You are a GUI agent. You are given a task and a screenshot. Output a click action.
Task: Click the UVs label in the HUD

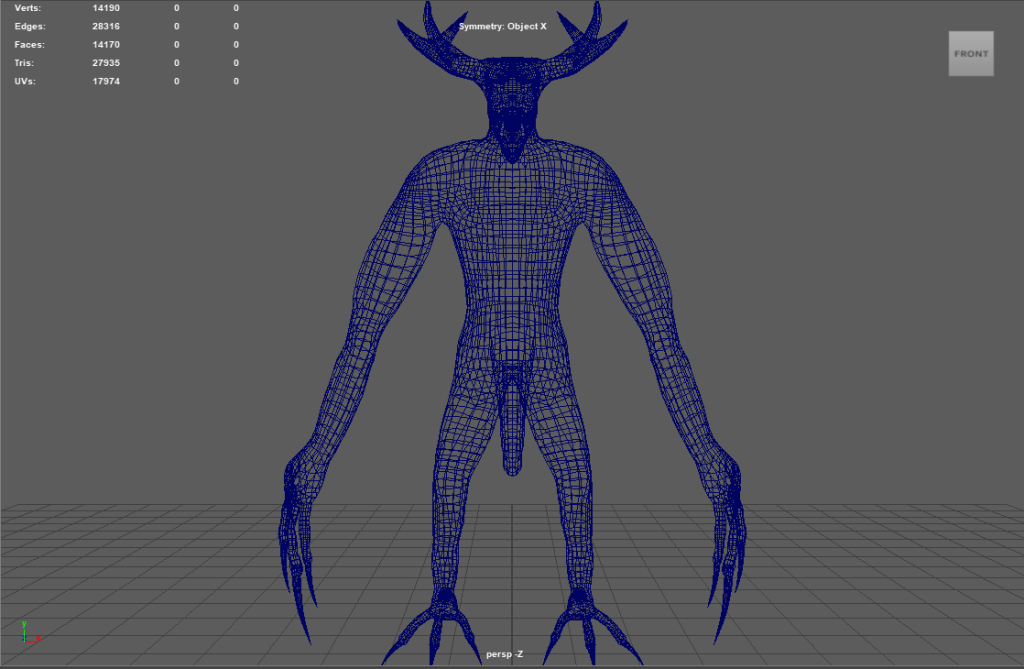point(25,81)
